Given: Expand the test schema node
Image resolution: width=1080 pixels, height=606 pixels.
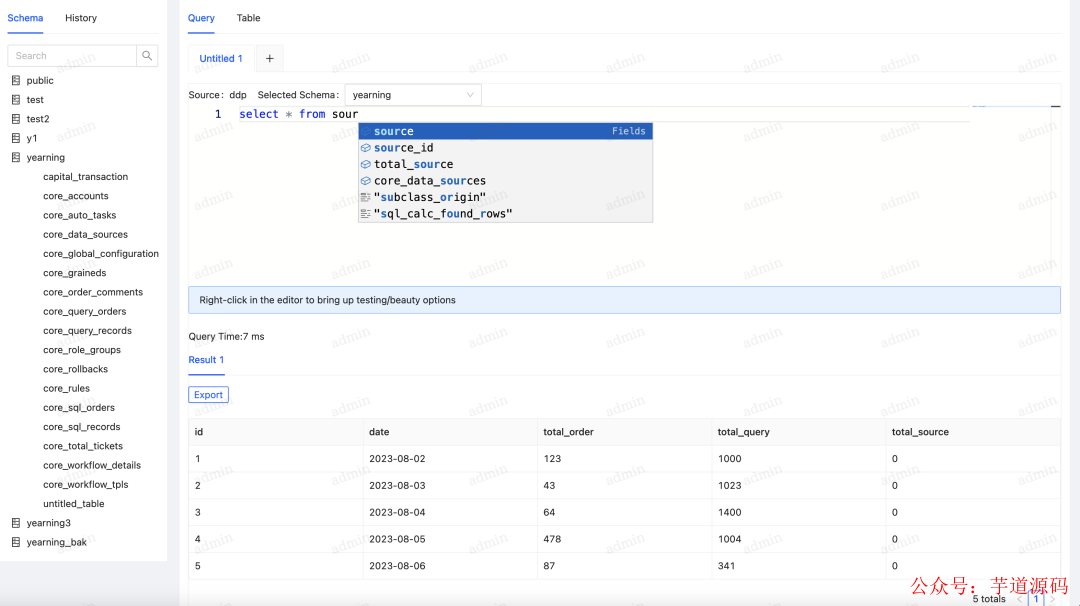Looking at the screenshot, I should (35, 100).
